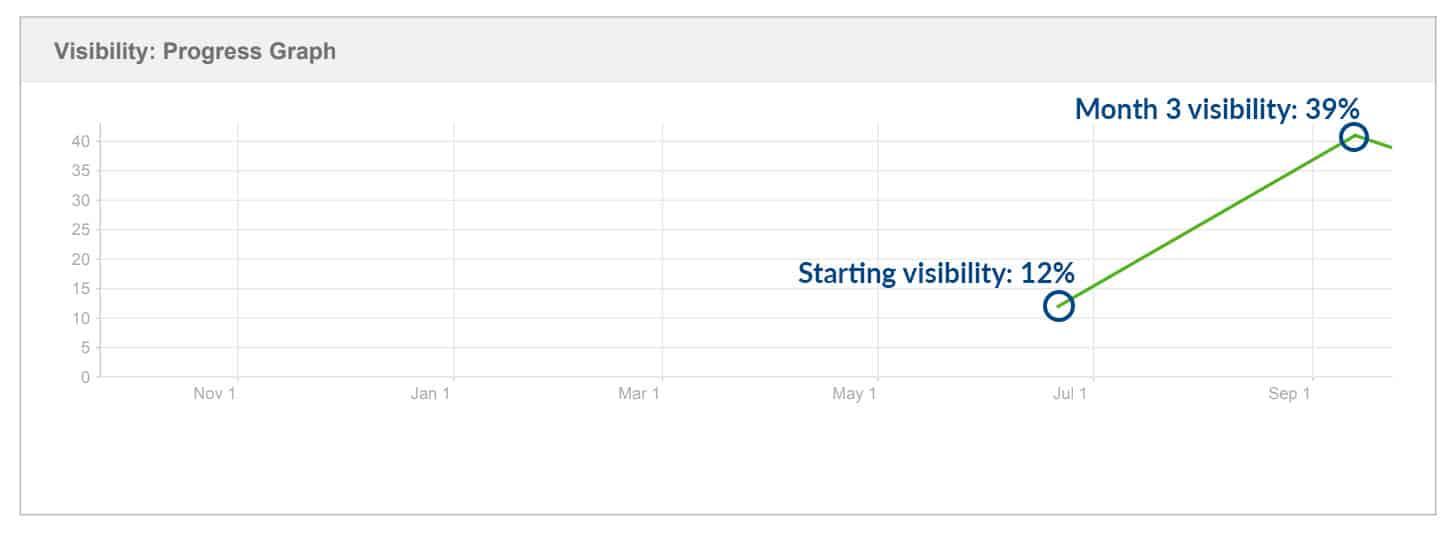
Task: Click the Starting visibility circle marker
Action: pyautogui.click(x=1058, y=305)
